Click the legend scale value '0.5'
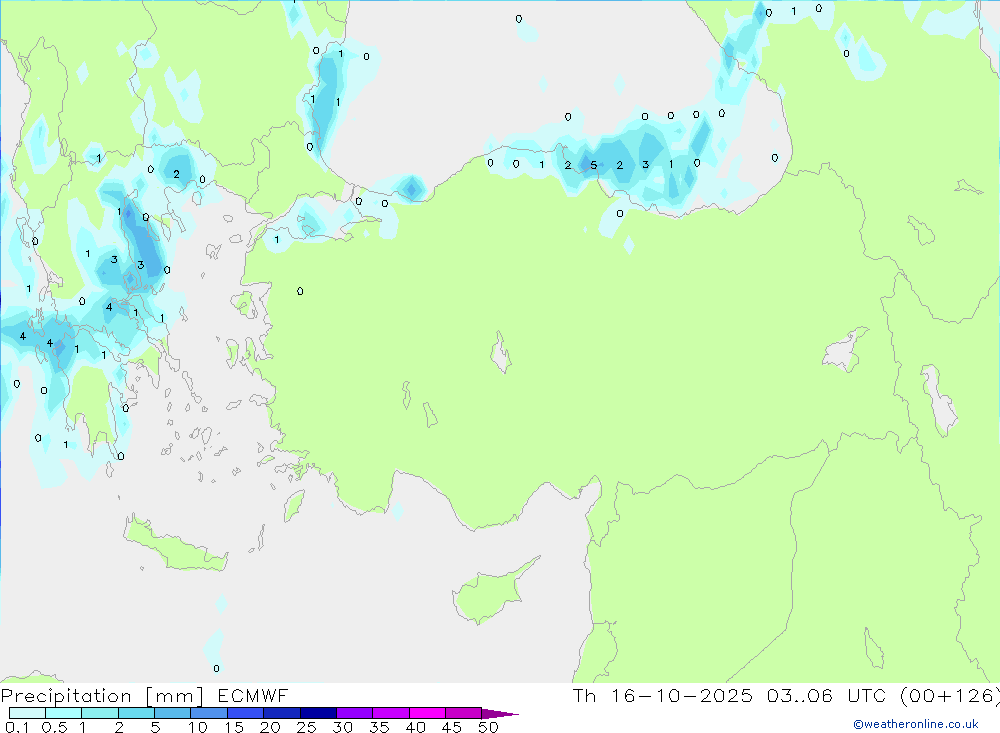Image resolution: width=1000 pixels, height=733 pixels. (54, 727)
